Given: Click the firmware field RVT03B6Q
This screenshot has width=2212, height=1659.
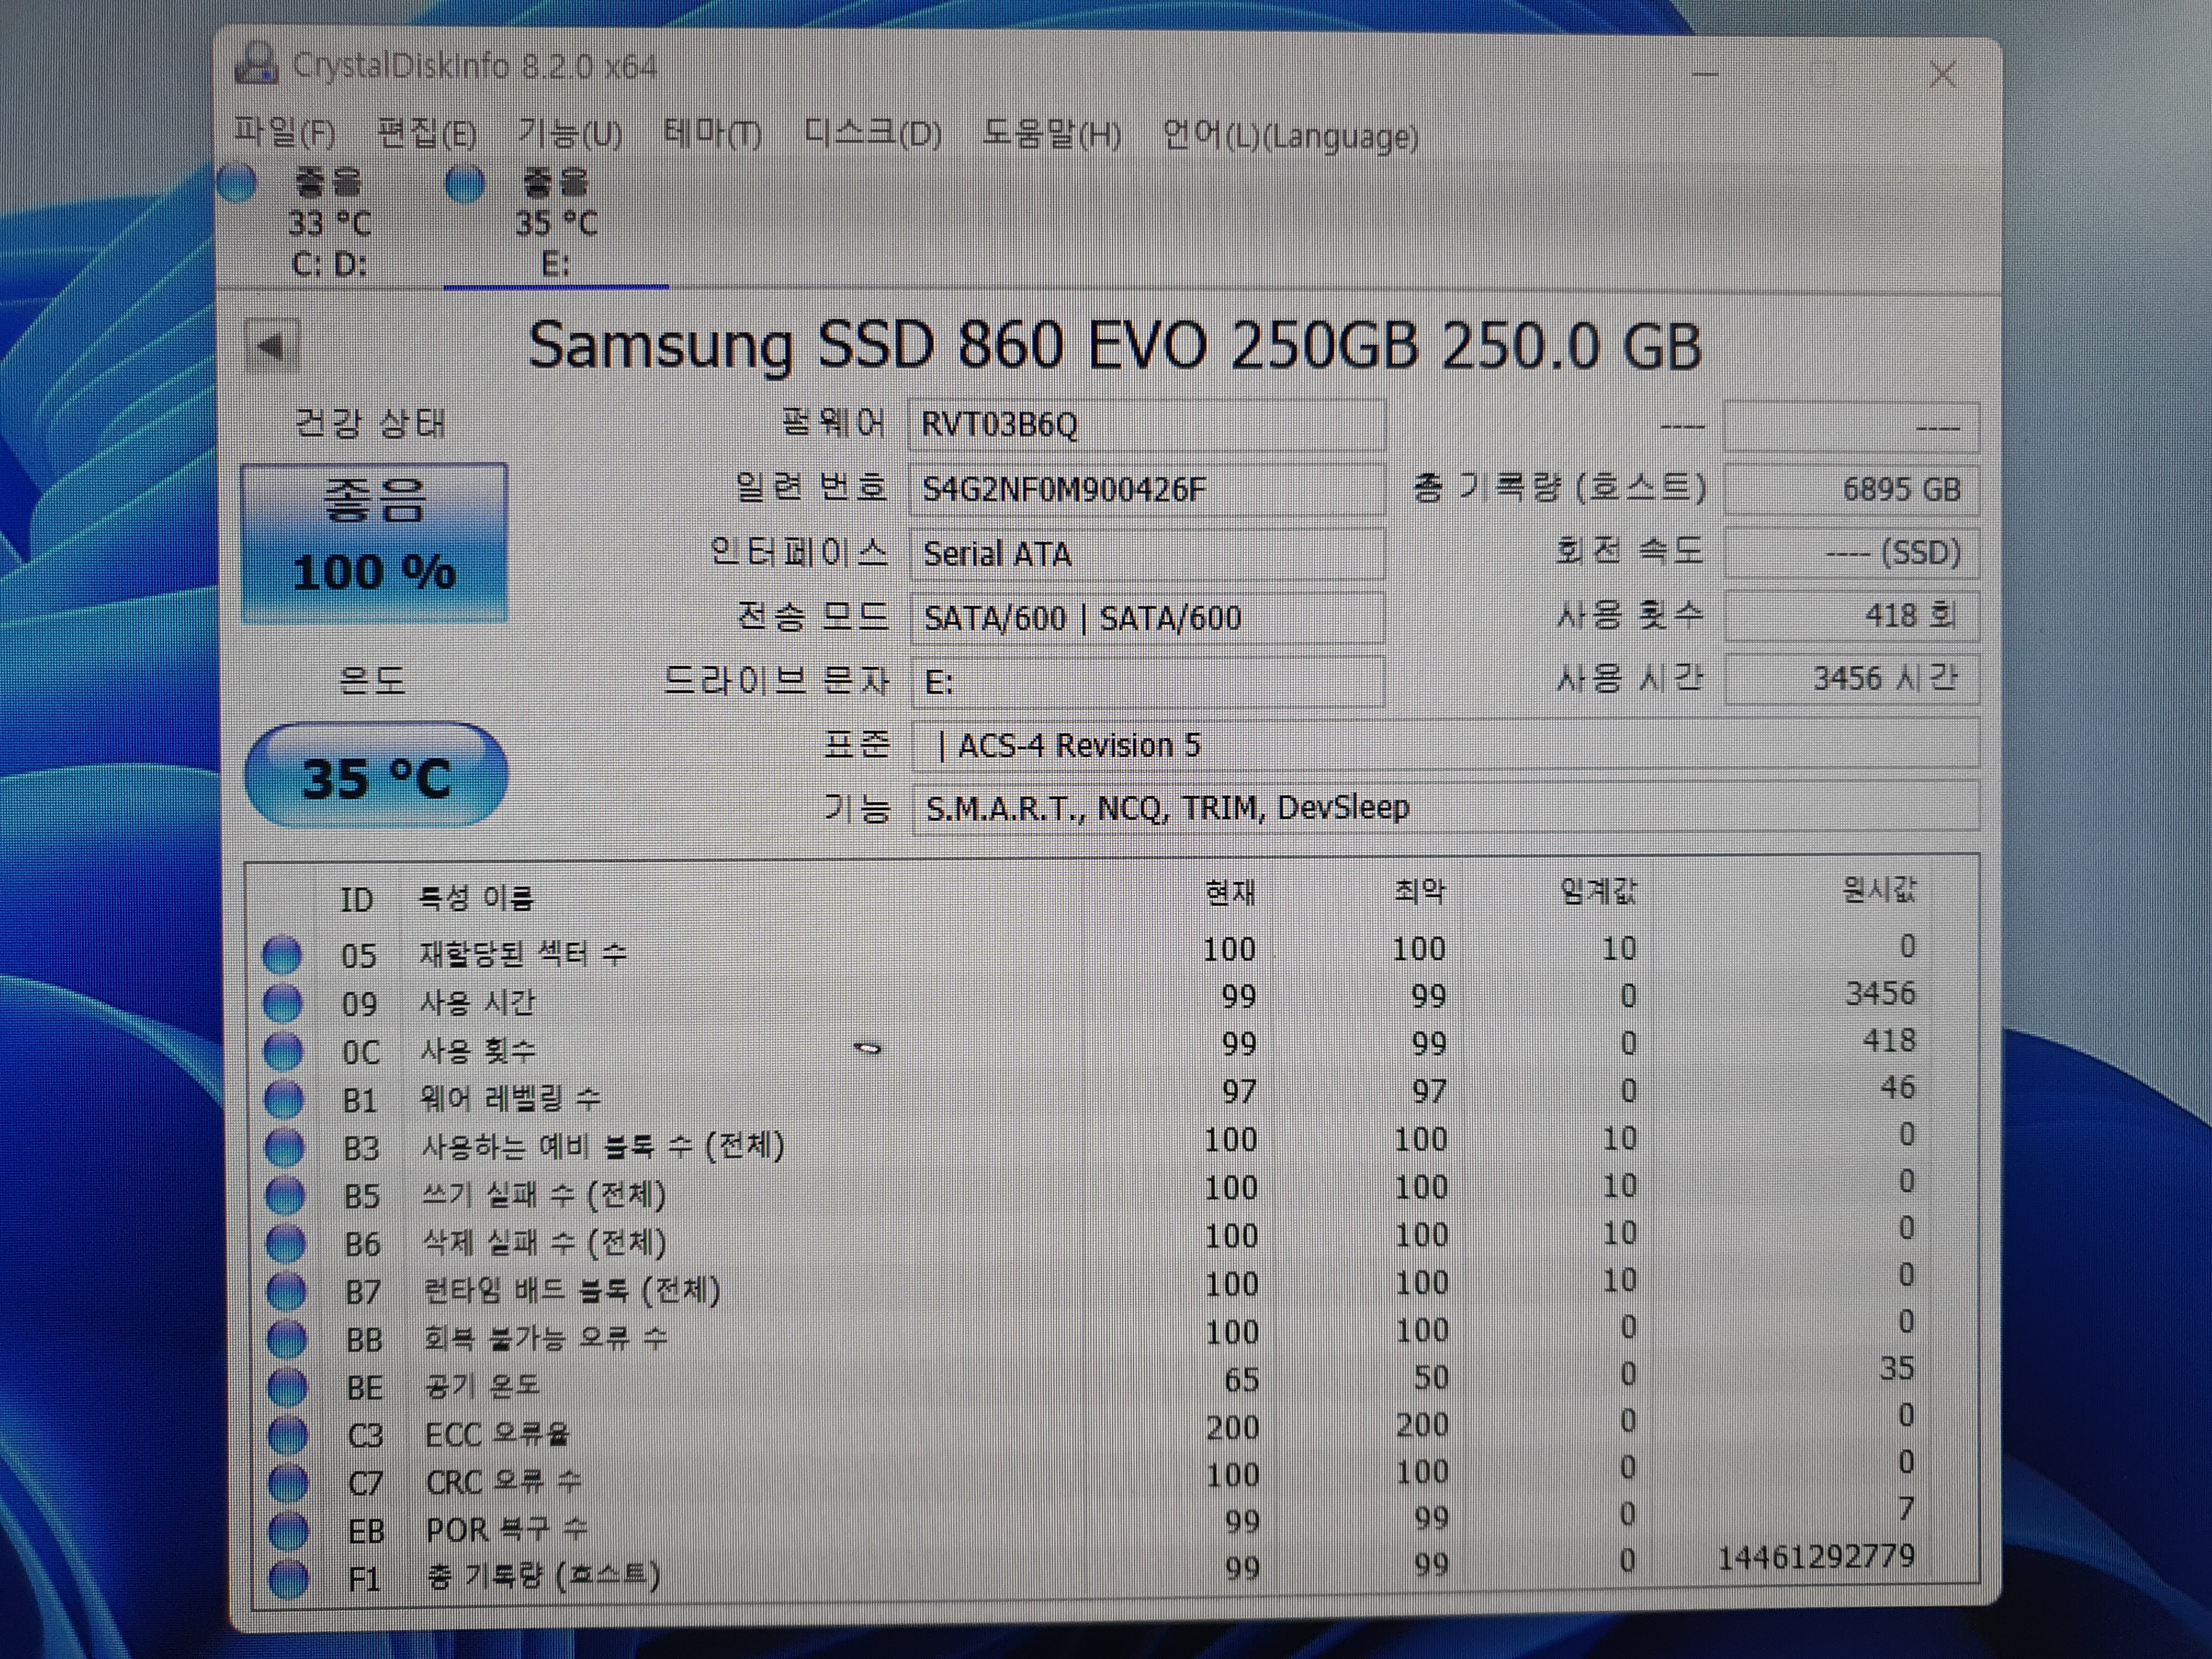Looking at the screenshot, I should (x=1147, y=425).
